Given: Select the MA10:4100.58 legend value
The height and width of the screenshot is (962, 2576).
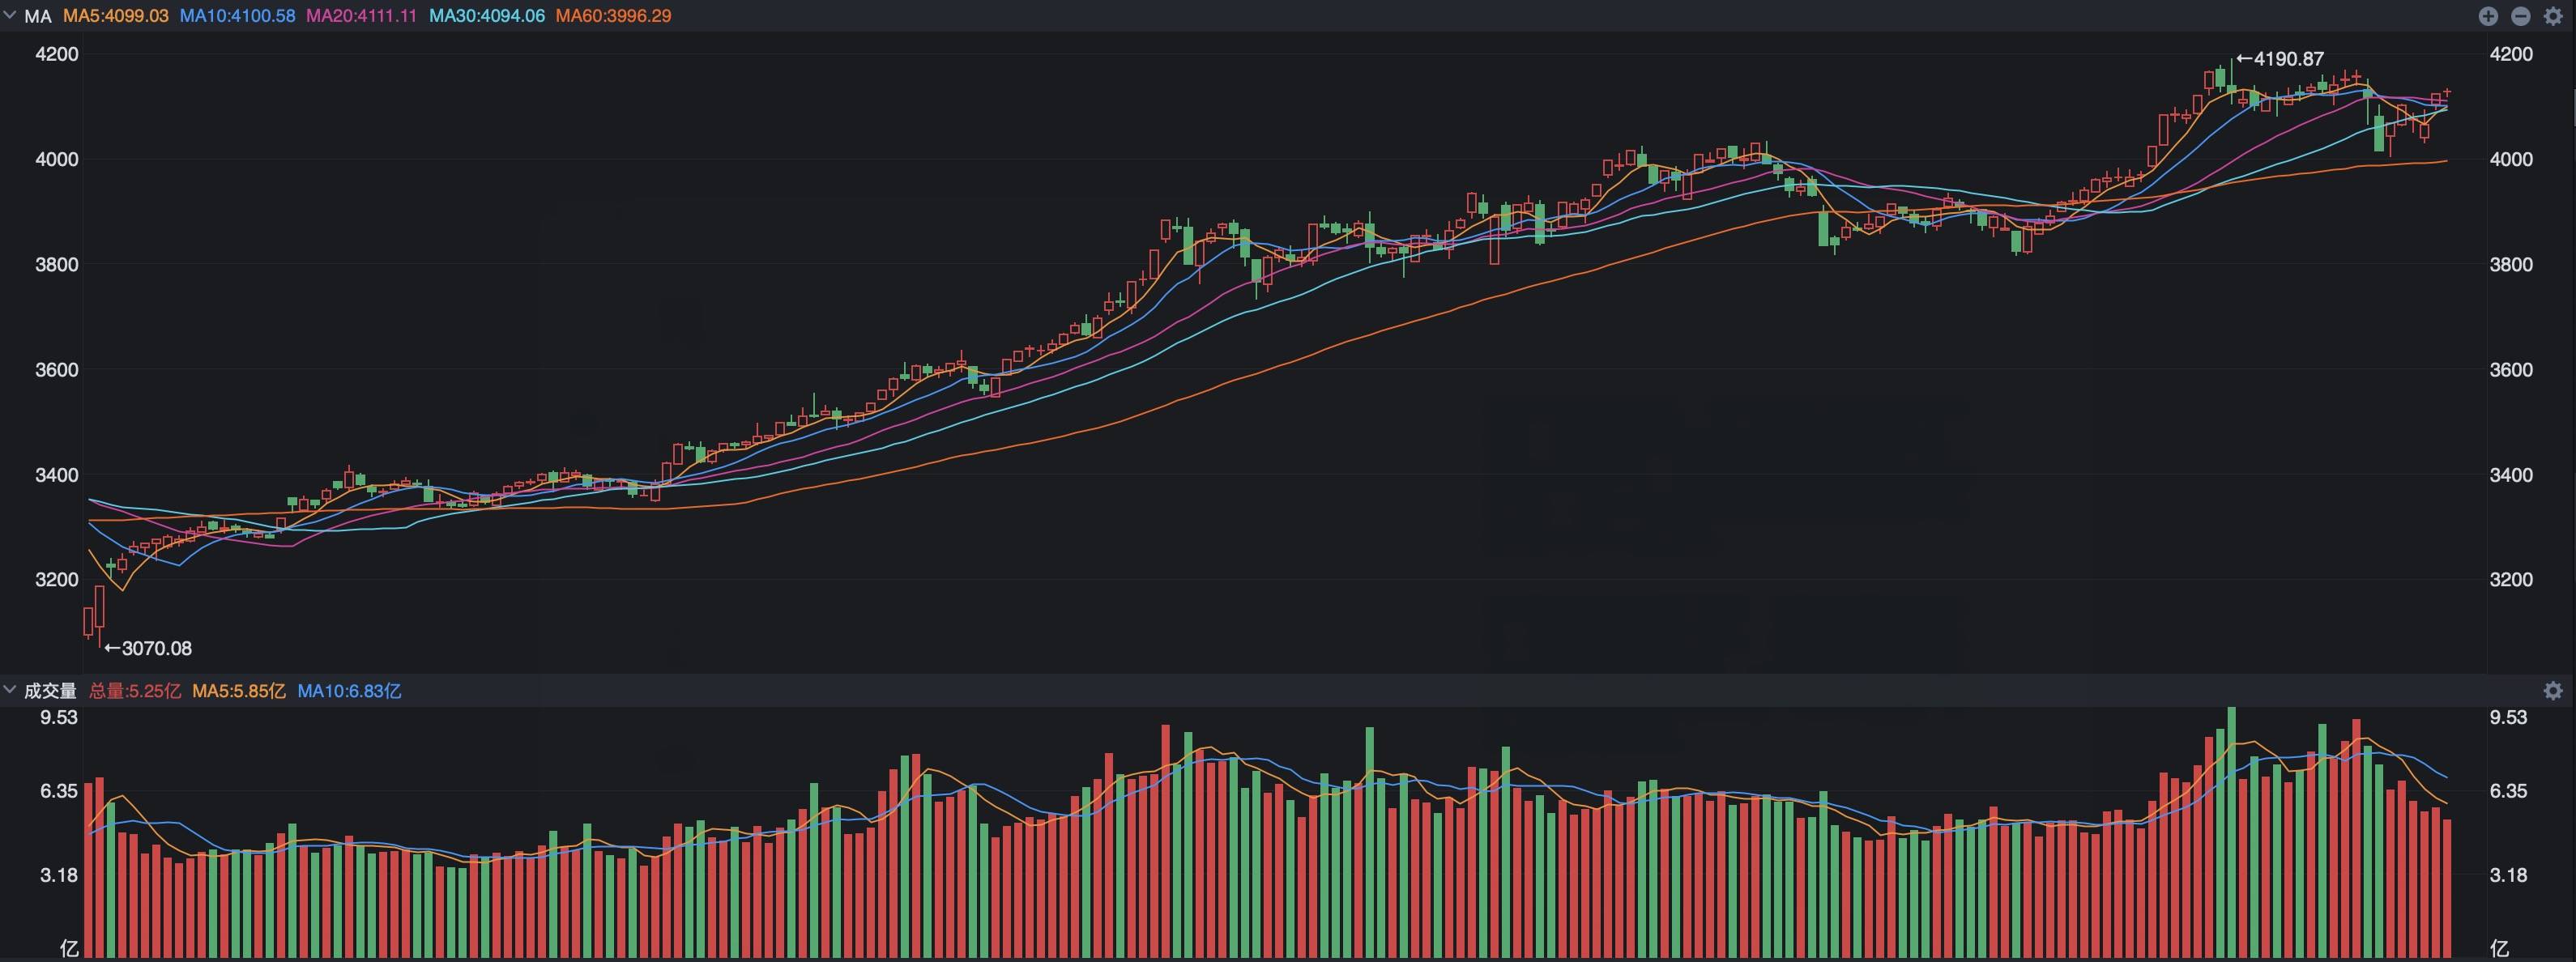Looking at the screenshot, I should tap(237, 16).
